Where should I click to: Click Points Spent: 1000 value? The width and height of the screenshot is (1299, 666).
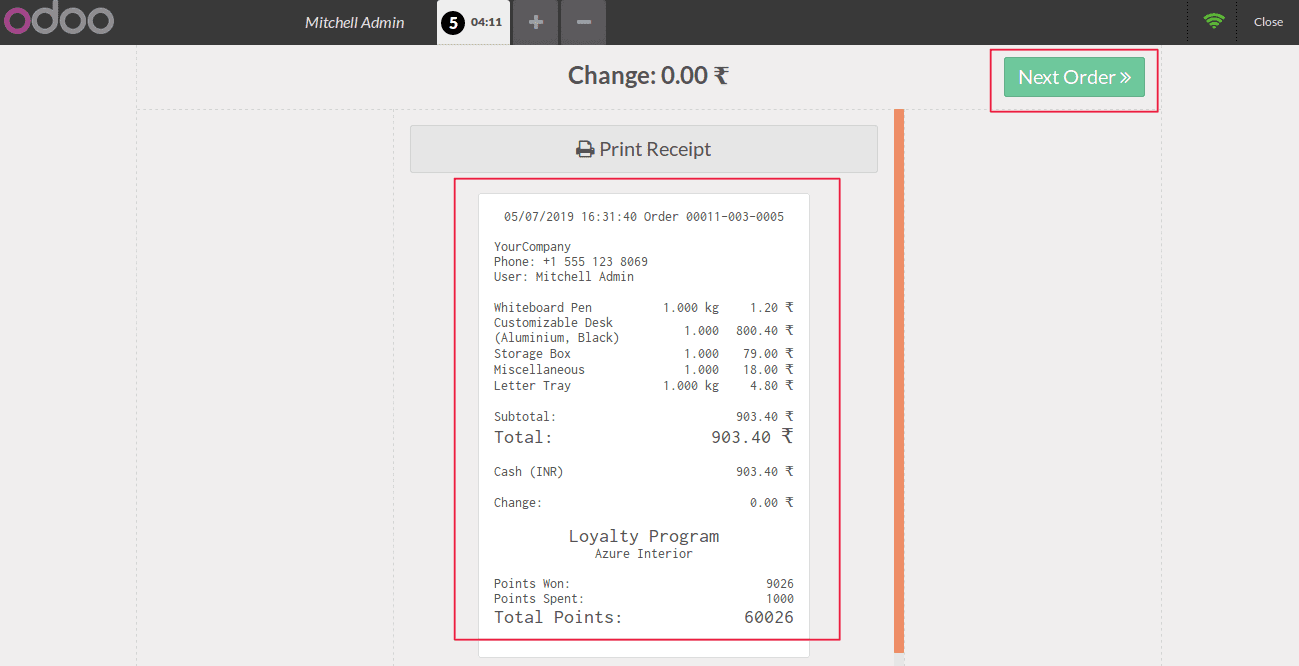click(780, 599)
